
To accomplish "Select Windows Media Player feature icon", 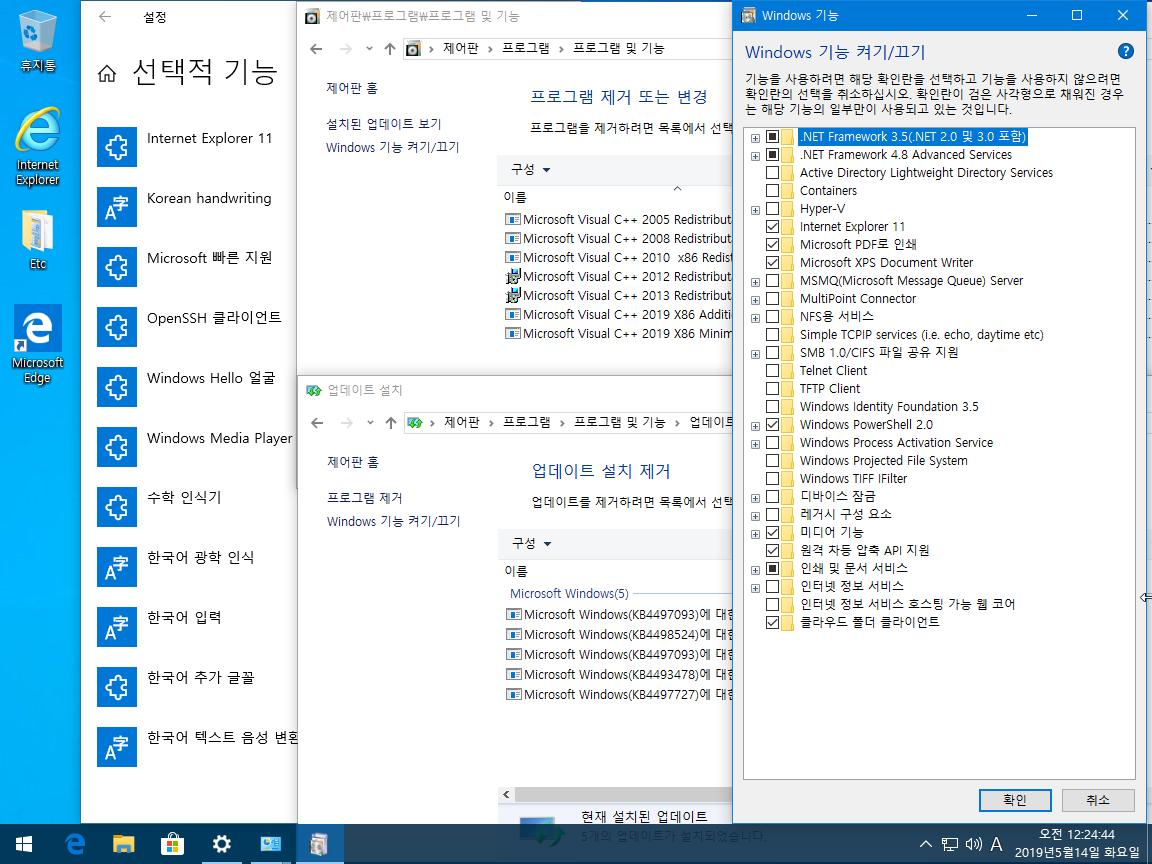I will click(x=117, y=447).
